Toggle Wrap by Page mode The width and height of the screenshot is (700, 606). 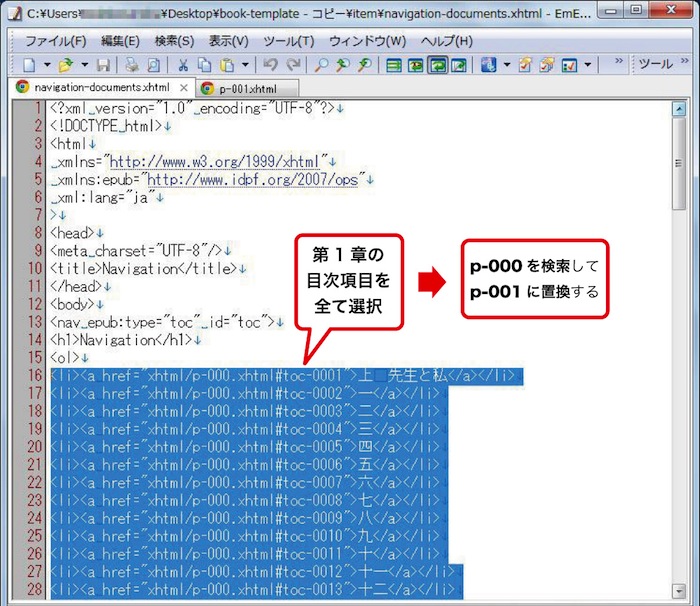(458, 65)
